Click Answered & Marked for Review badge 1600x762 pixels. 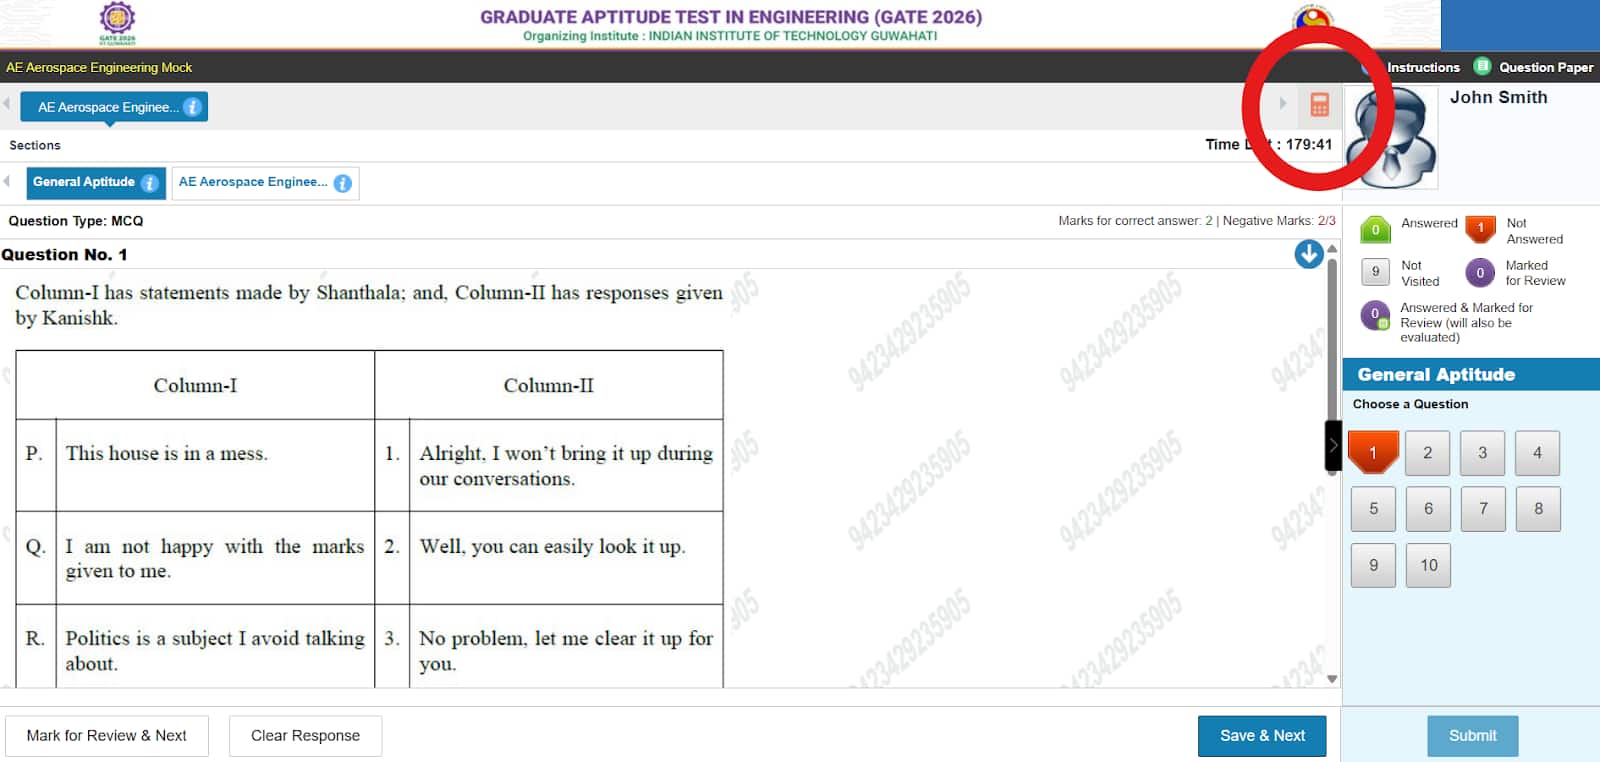click(x=1376, y=315)
